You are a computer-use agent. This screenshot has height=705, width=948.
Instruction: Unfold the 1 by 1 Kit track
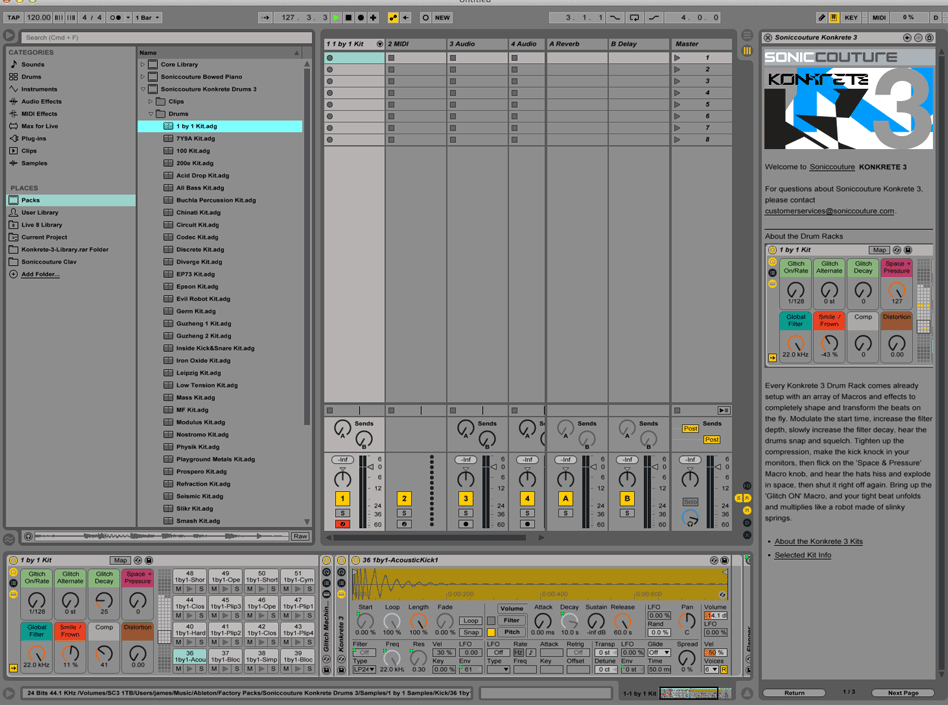380,44
